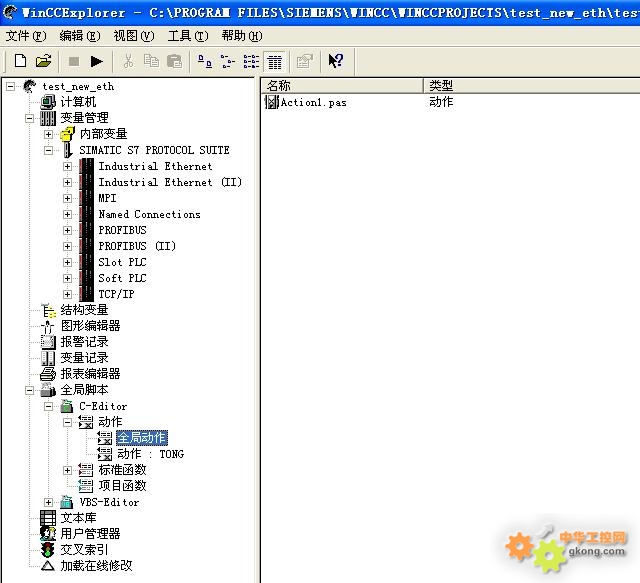Open the 帮助(H) menu

coord(242,36)
